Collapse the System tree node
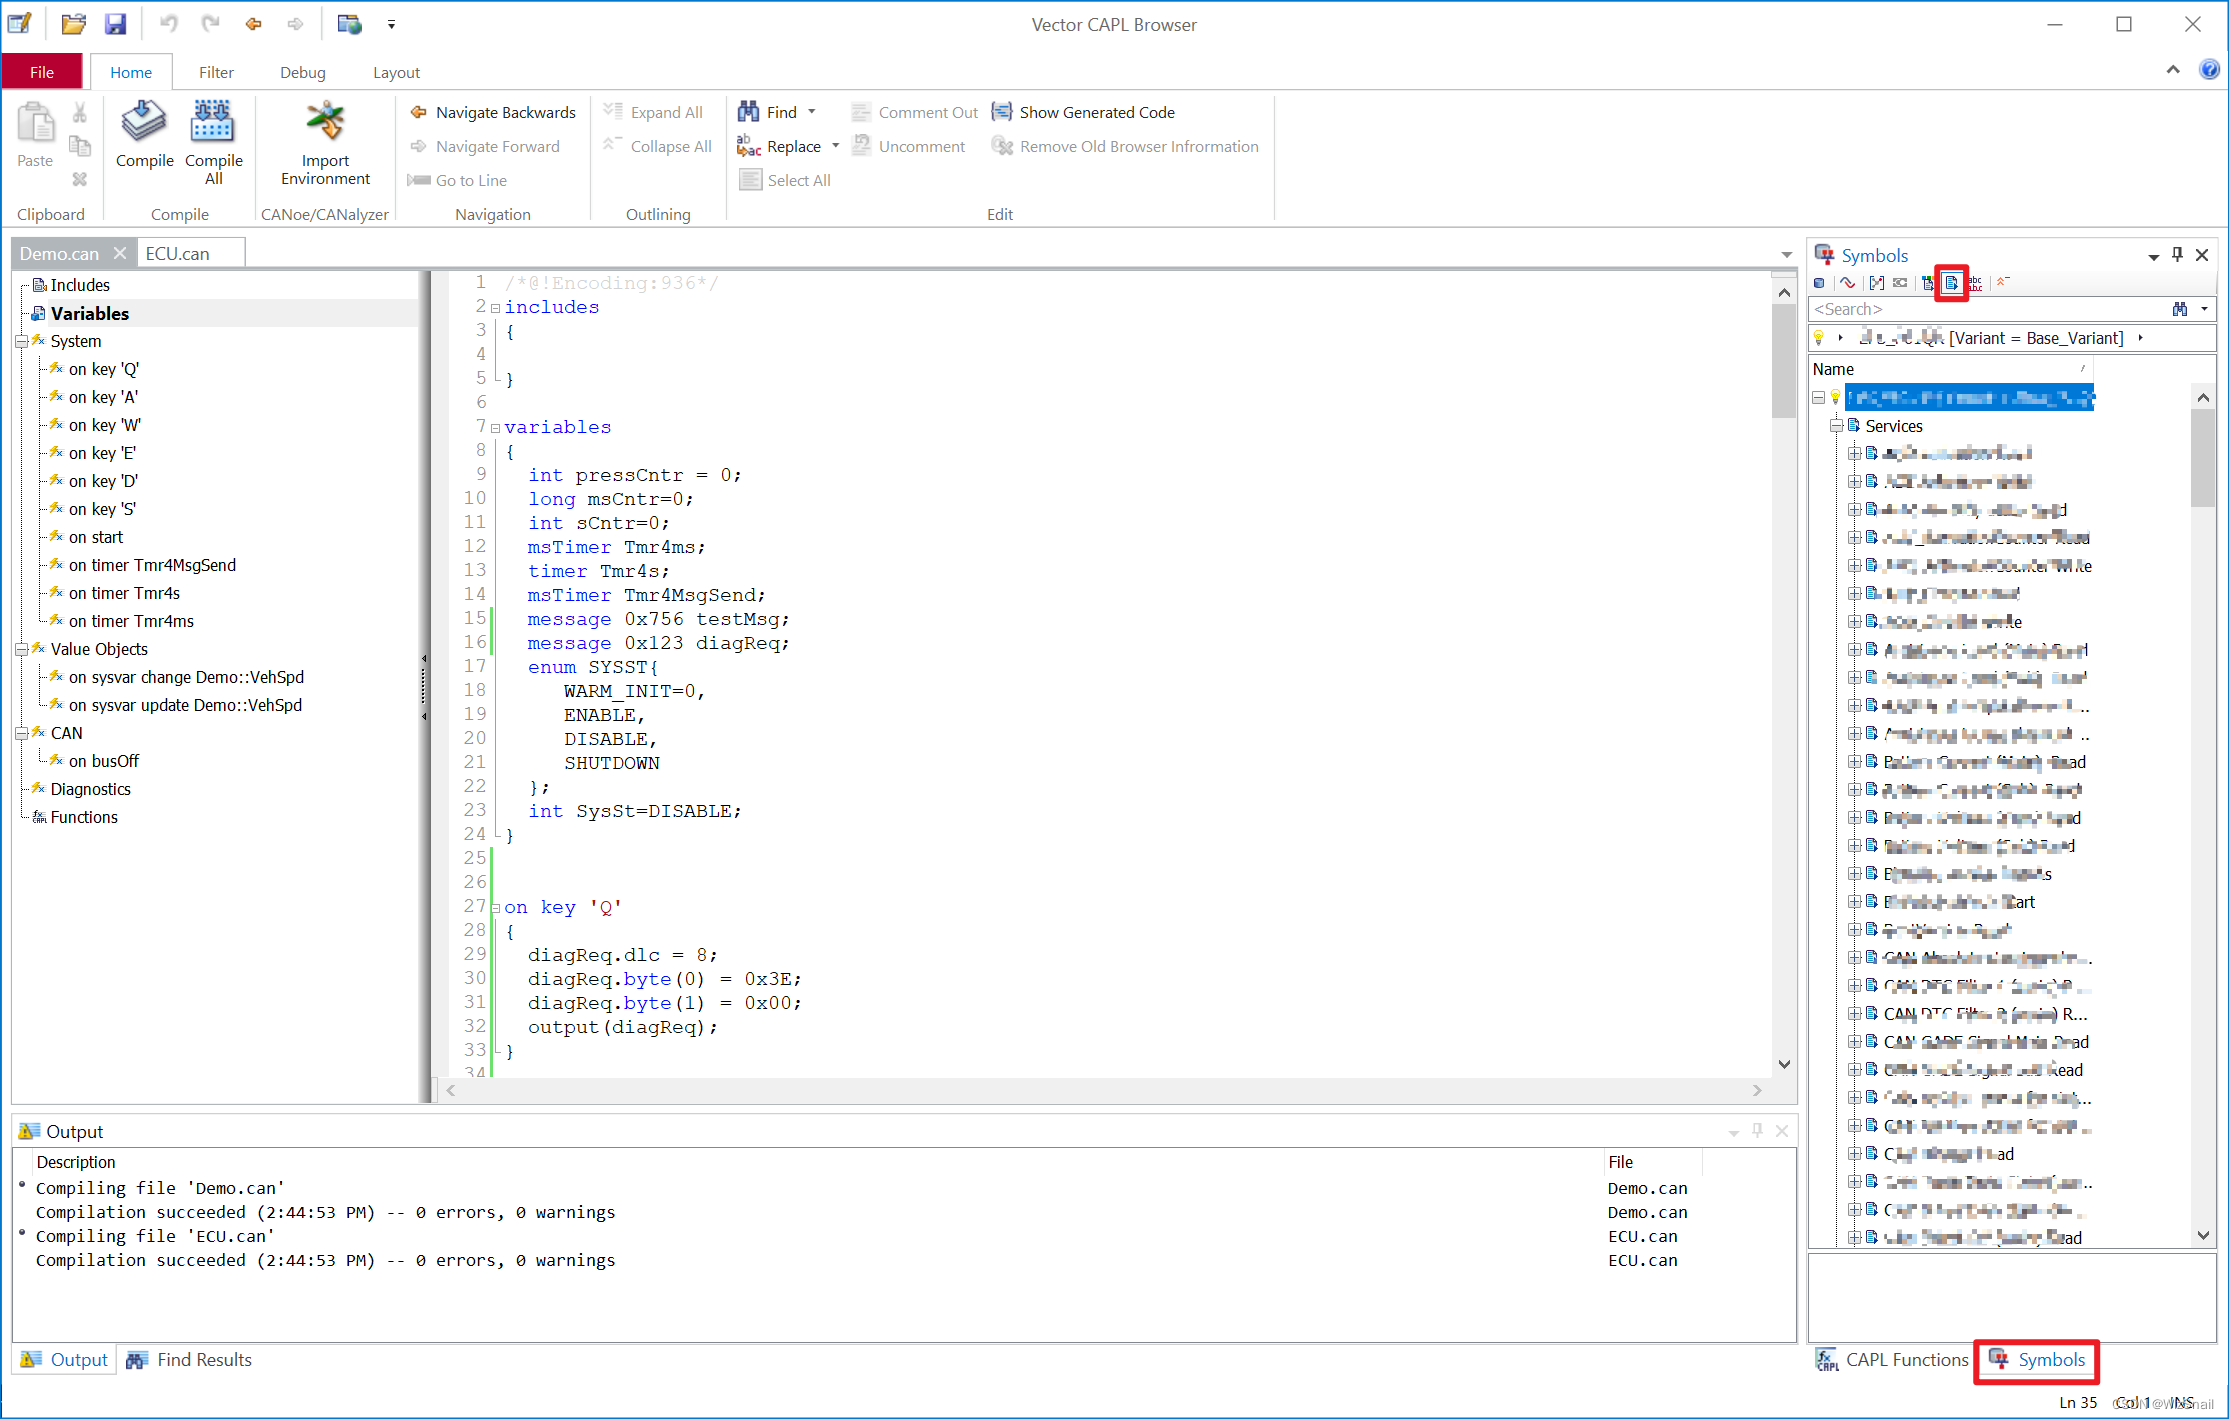Screen dimensions: 2229x1419 (21, 342)
